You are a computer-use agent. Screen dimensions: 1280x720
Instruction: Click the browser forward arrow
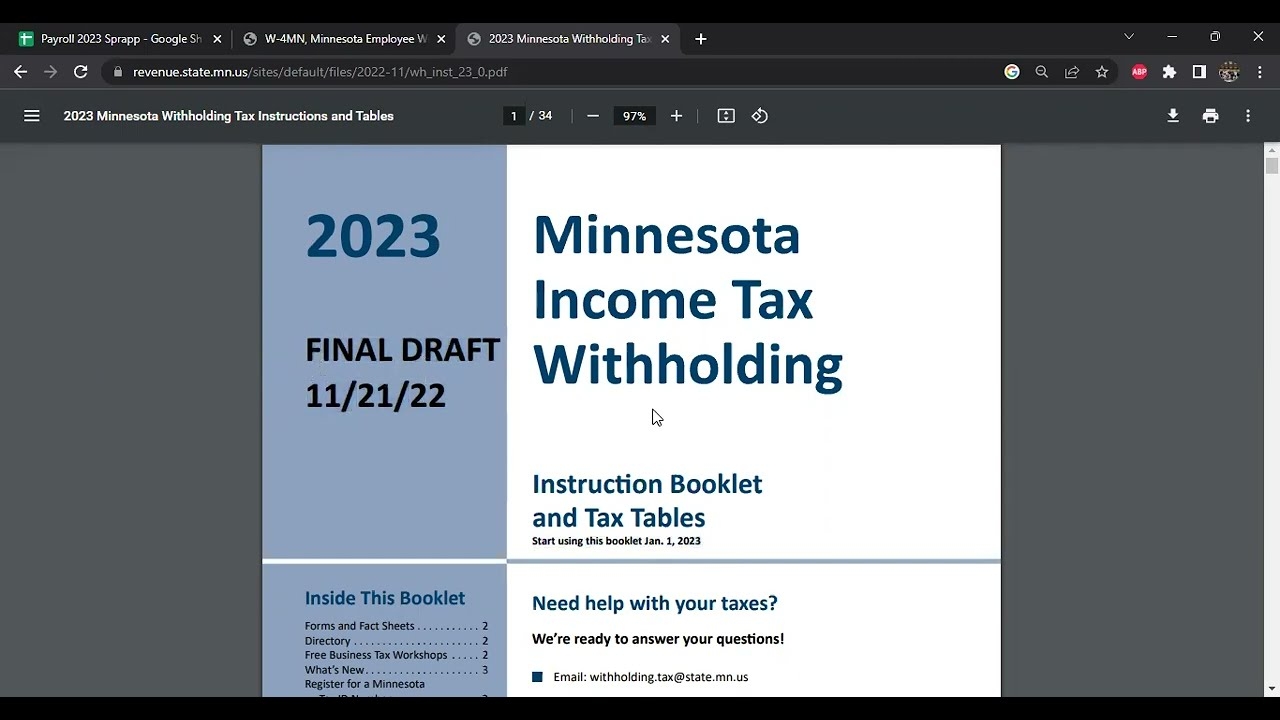(51, 72)
